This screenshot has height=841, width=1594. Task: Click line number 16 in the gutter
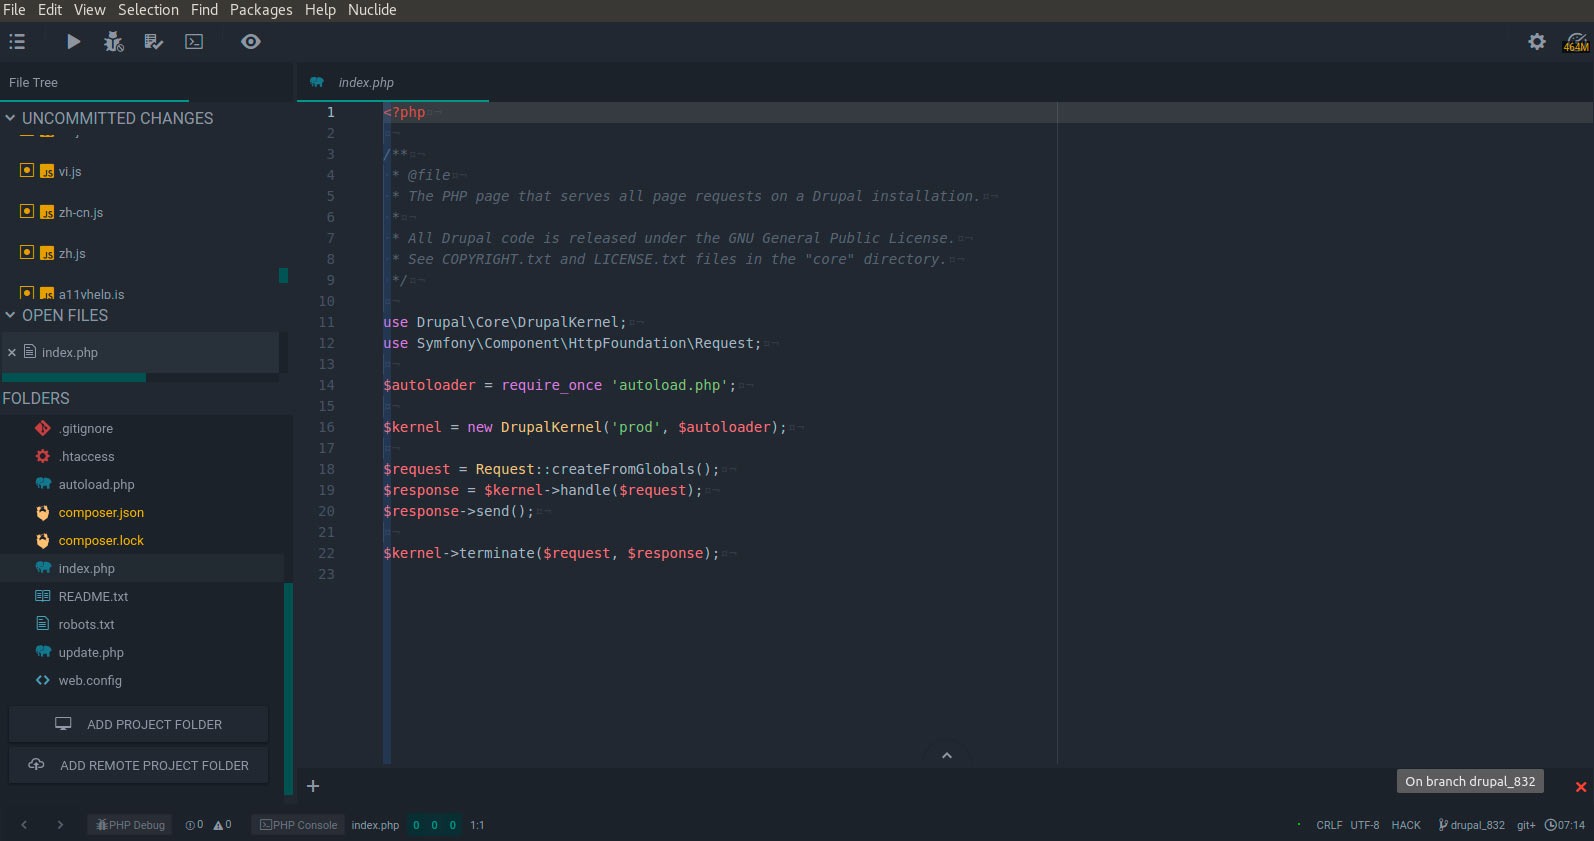(327, 427)
